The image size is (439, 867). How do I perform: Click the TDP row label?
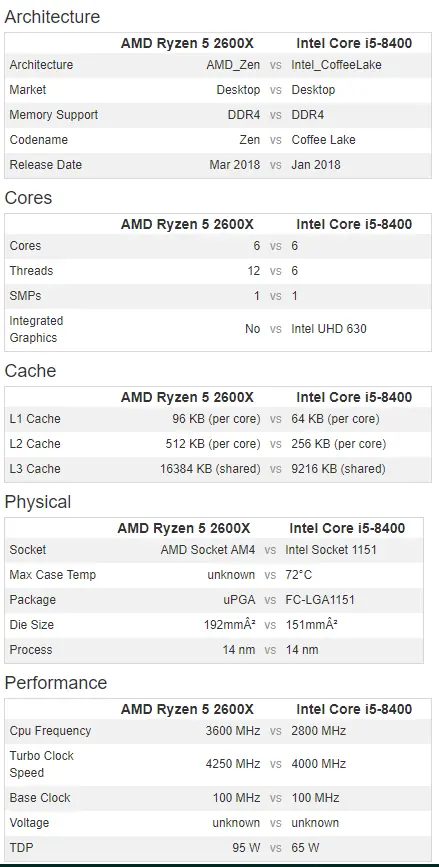click(x=21, y=848)
